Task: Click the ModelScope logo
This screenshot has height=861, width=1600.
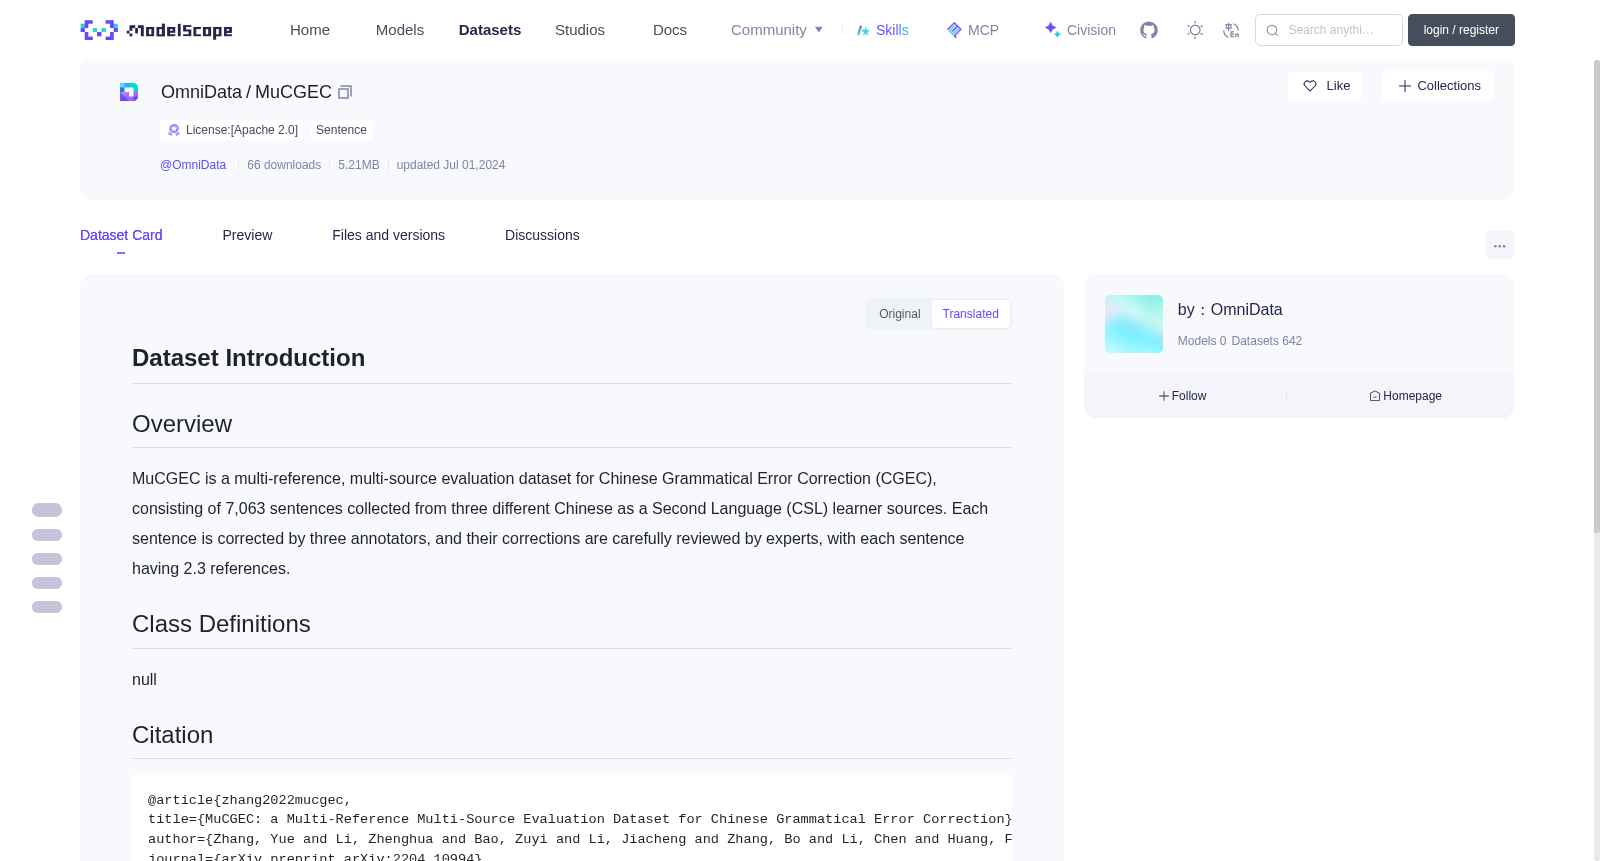Action: click(x=156, y=30)
